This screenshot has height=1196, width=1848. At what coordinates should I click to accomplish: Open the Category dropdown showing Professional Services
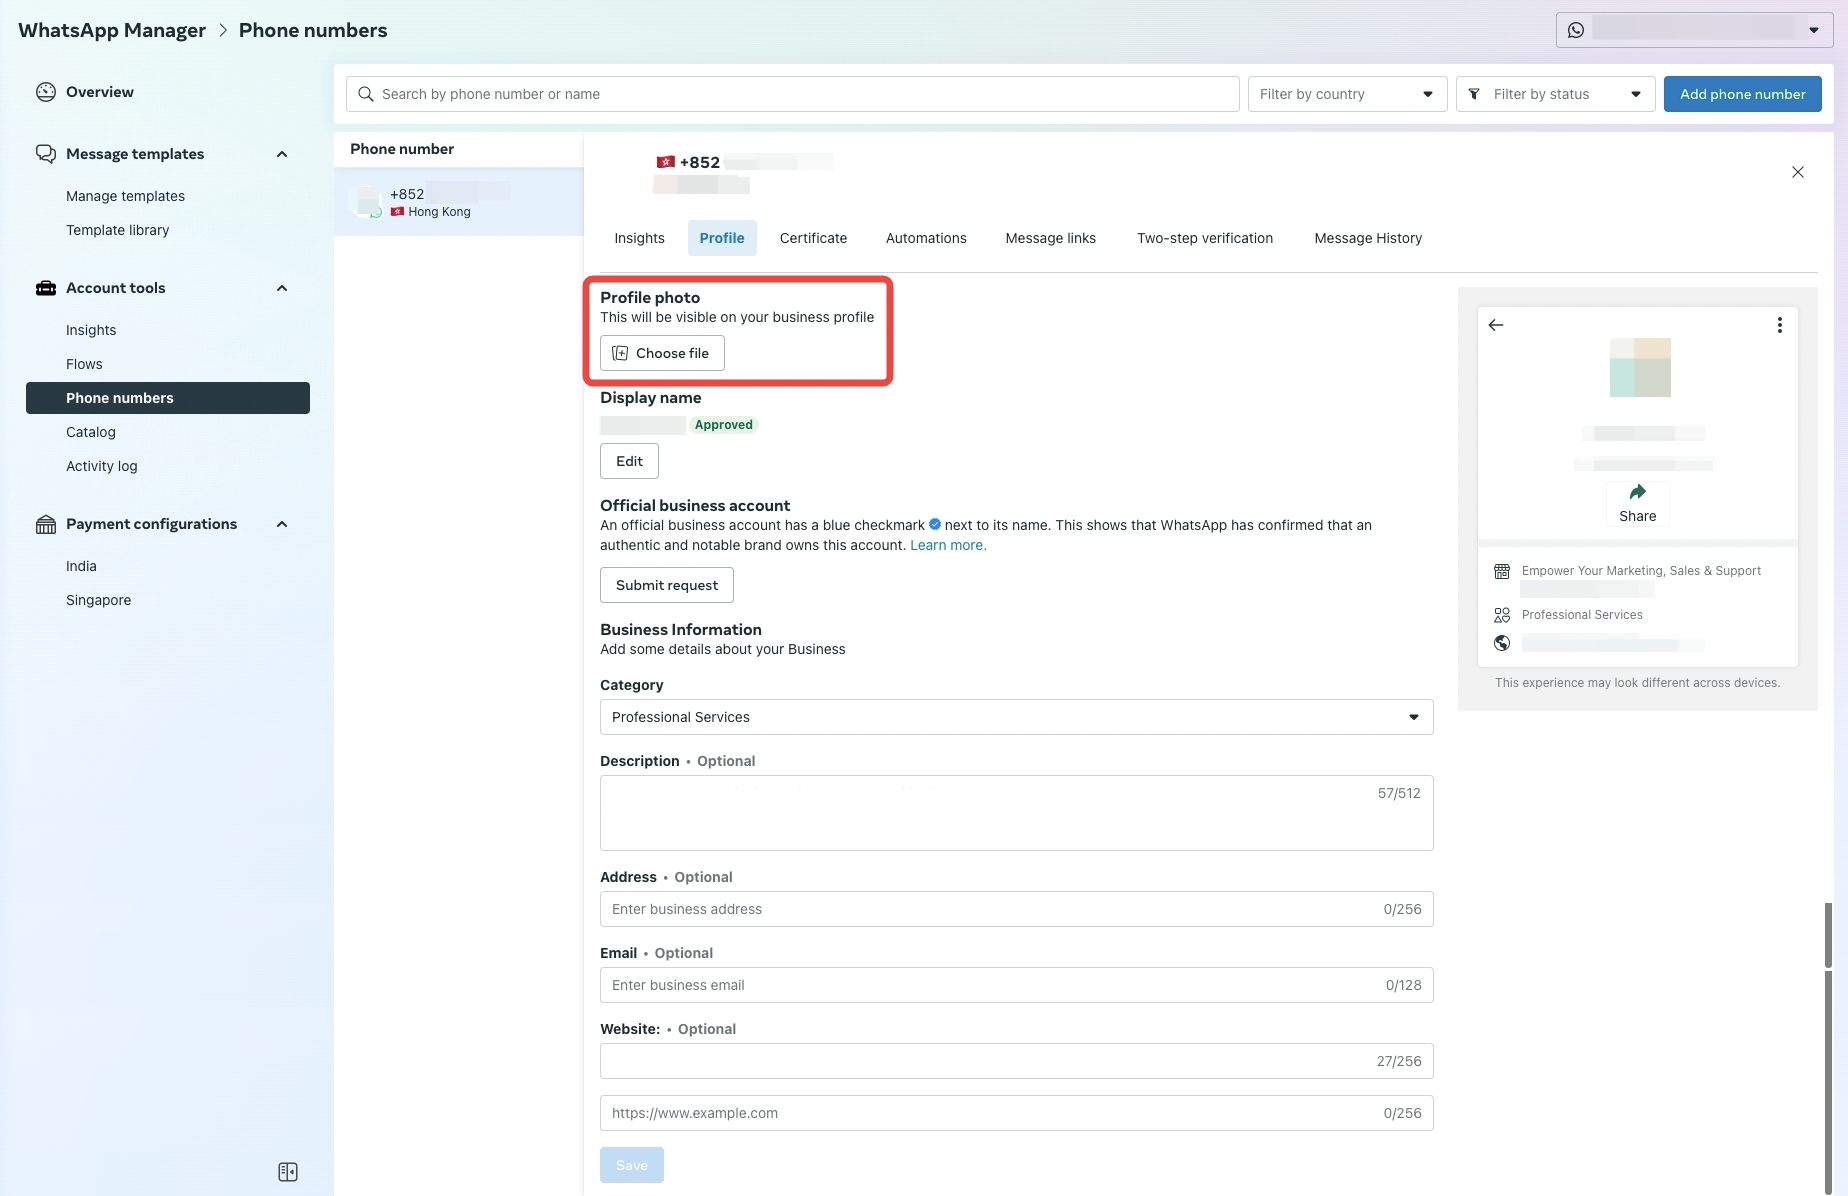[x=1016, y=717]
